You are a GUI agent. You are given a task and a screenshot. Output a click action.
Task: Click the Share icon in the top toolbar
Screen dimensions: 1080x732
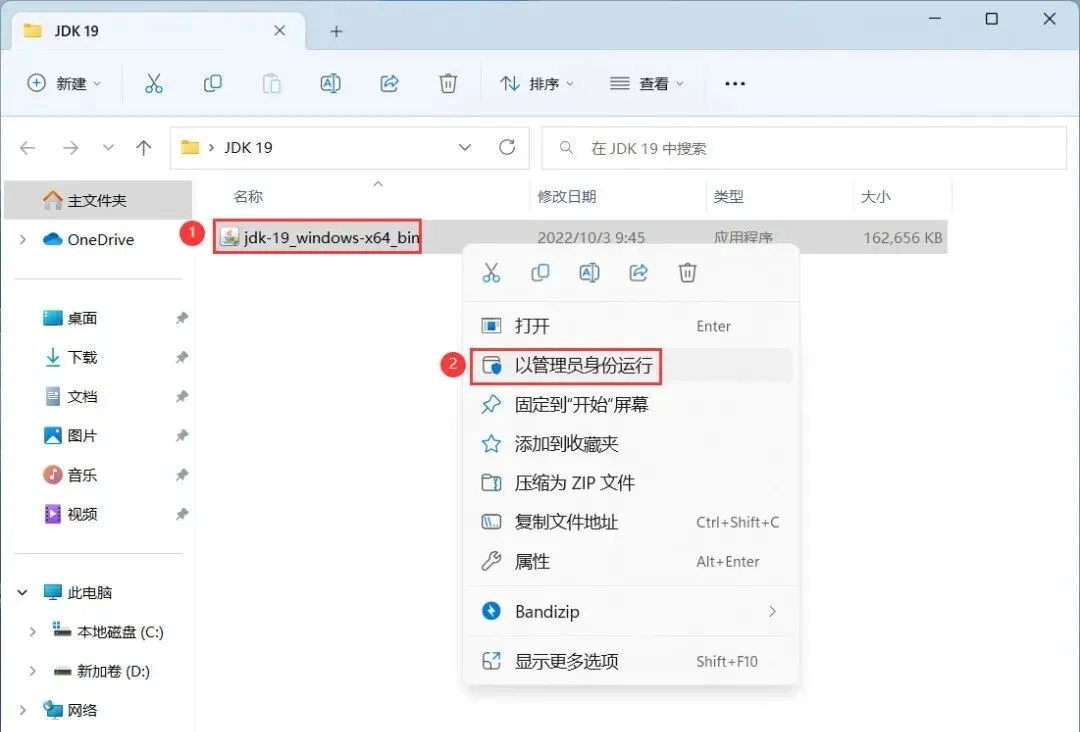(x=389, y=84)
